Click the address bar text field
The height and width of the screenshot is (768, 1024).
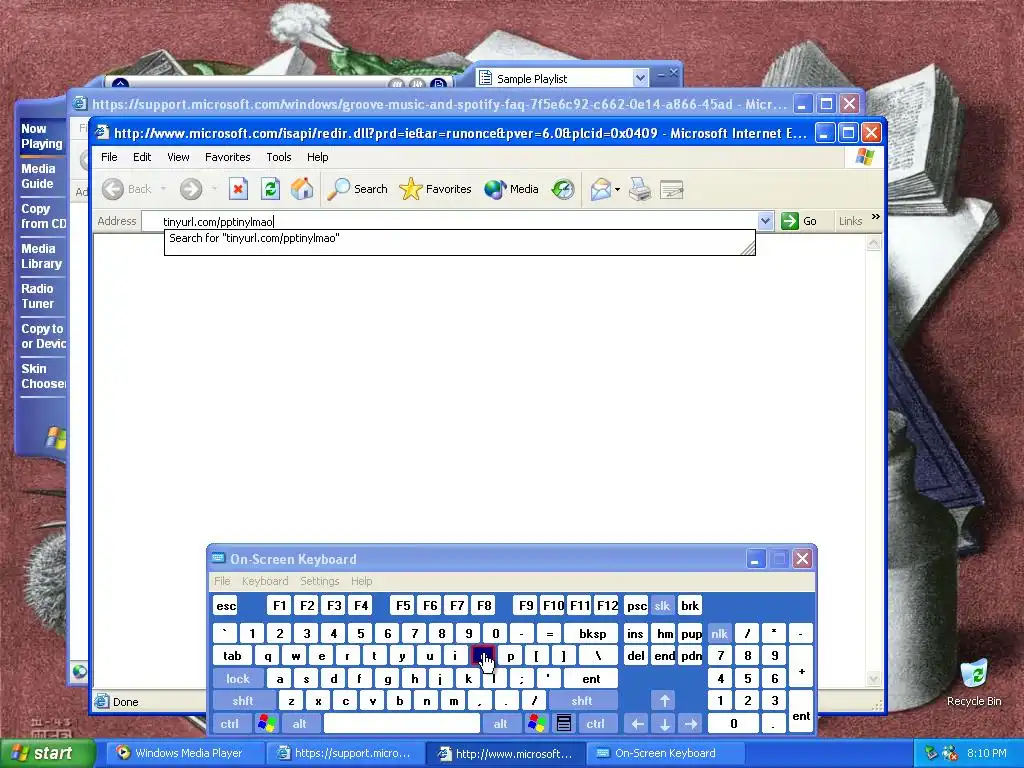(449, 221)
